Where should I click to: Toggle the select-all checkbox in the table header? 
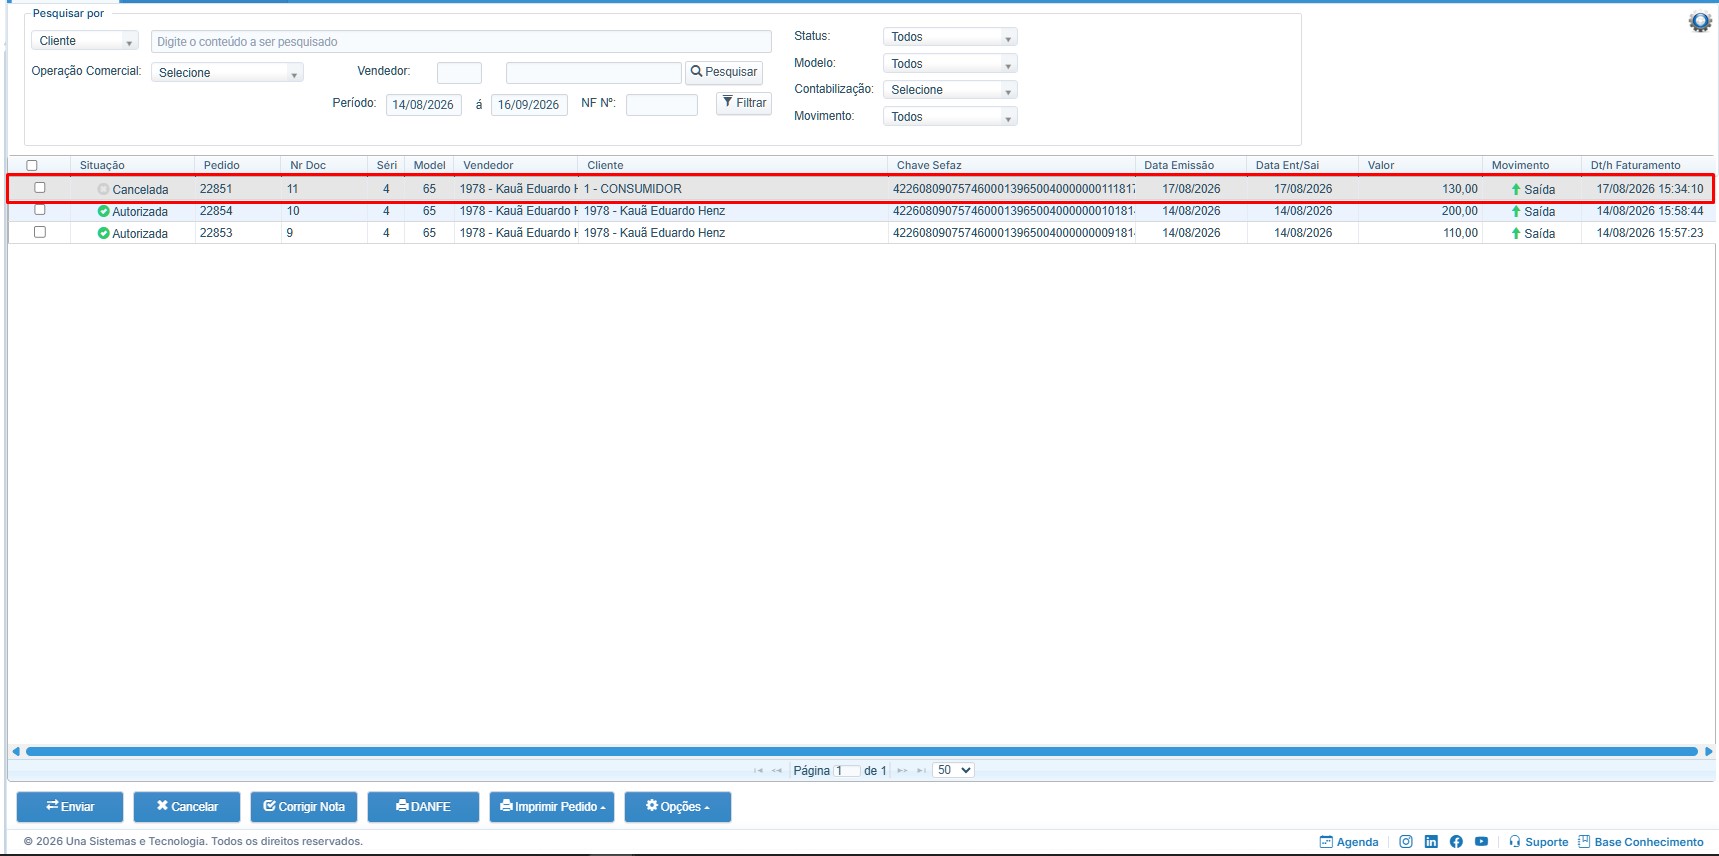click(32, 166)
